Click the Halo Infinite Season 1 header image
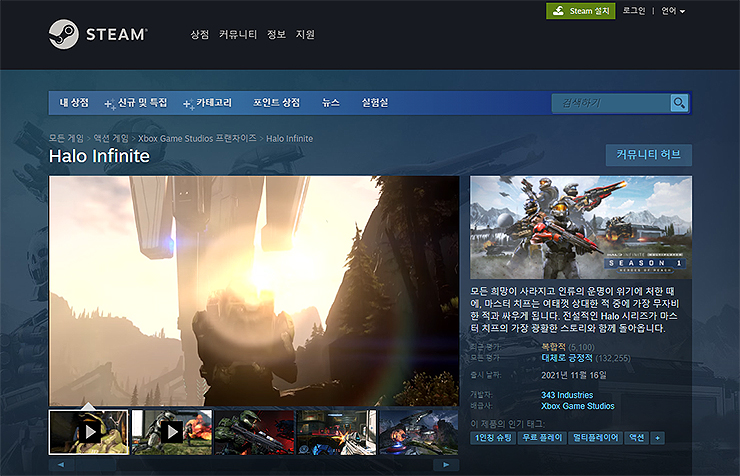 pos(581,227)
